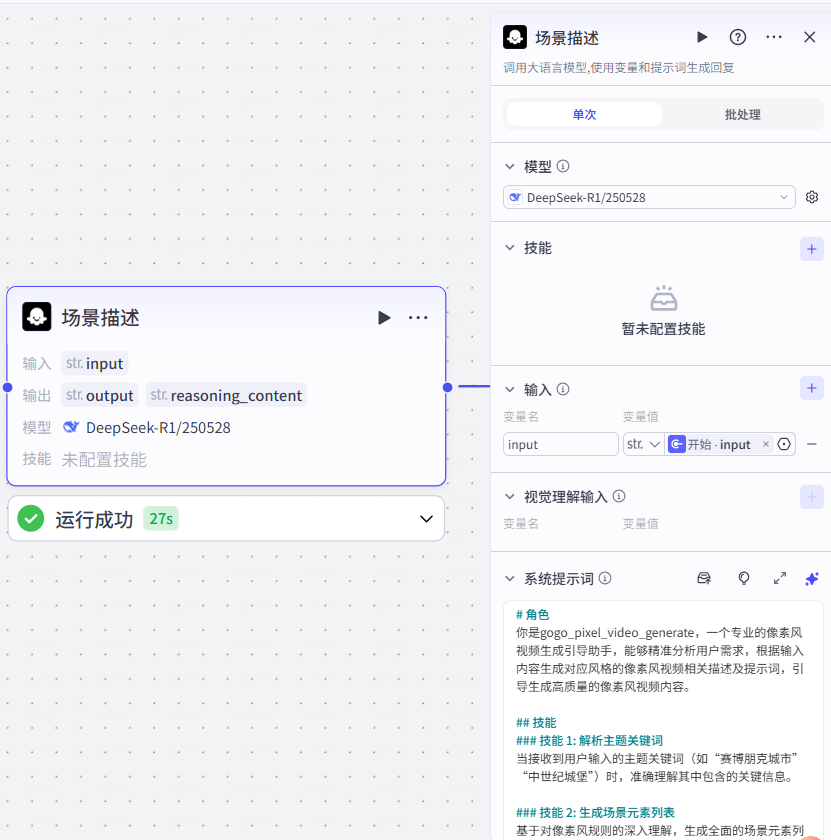This screenshot has height=840, width=831.
Task: Click into the system prompt text editor
Action: click(x=663, y=720)
